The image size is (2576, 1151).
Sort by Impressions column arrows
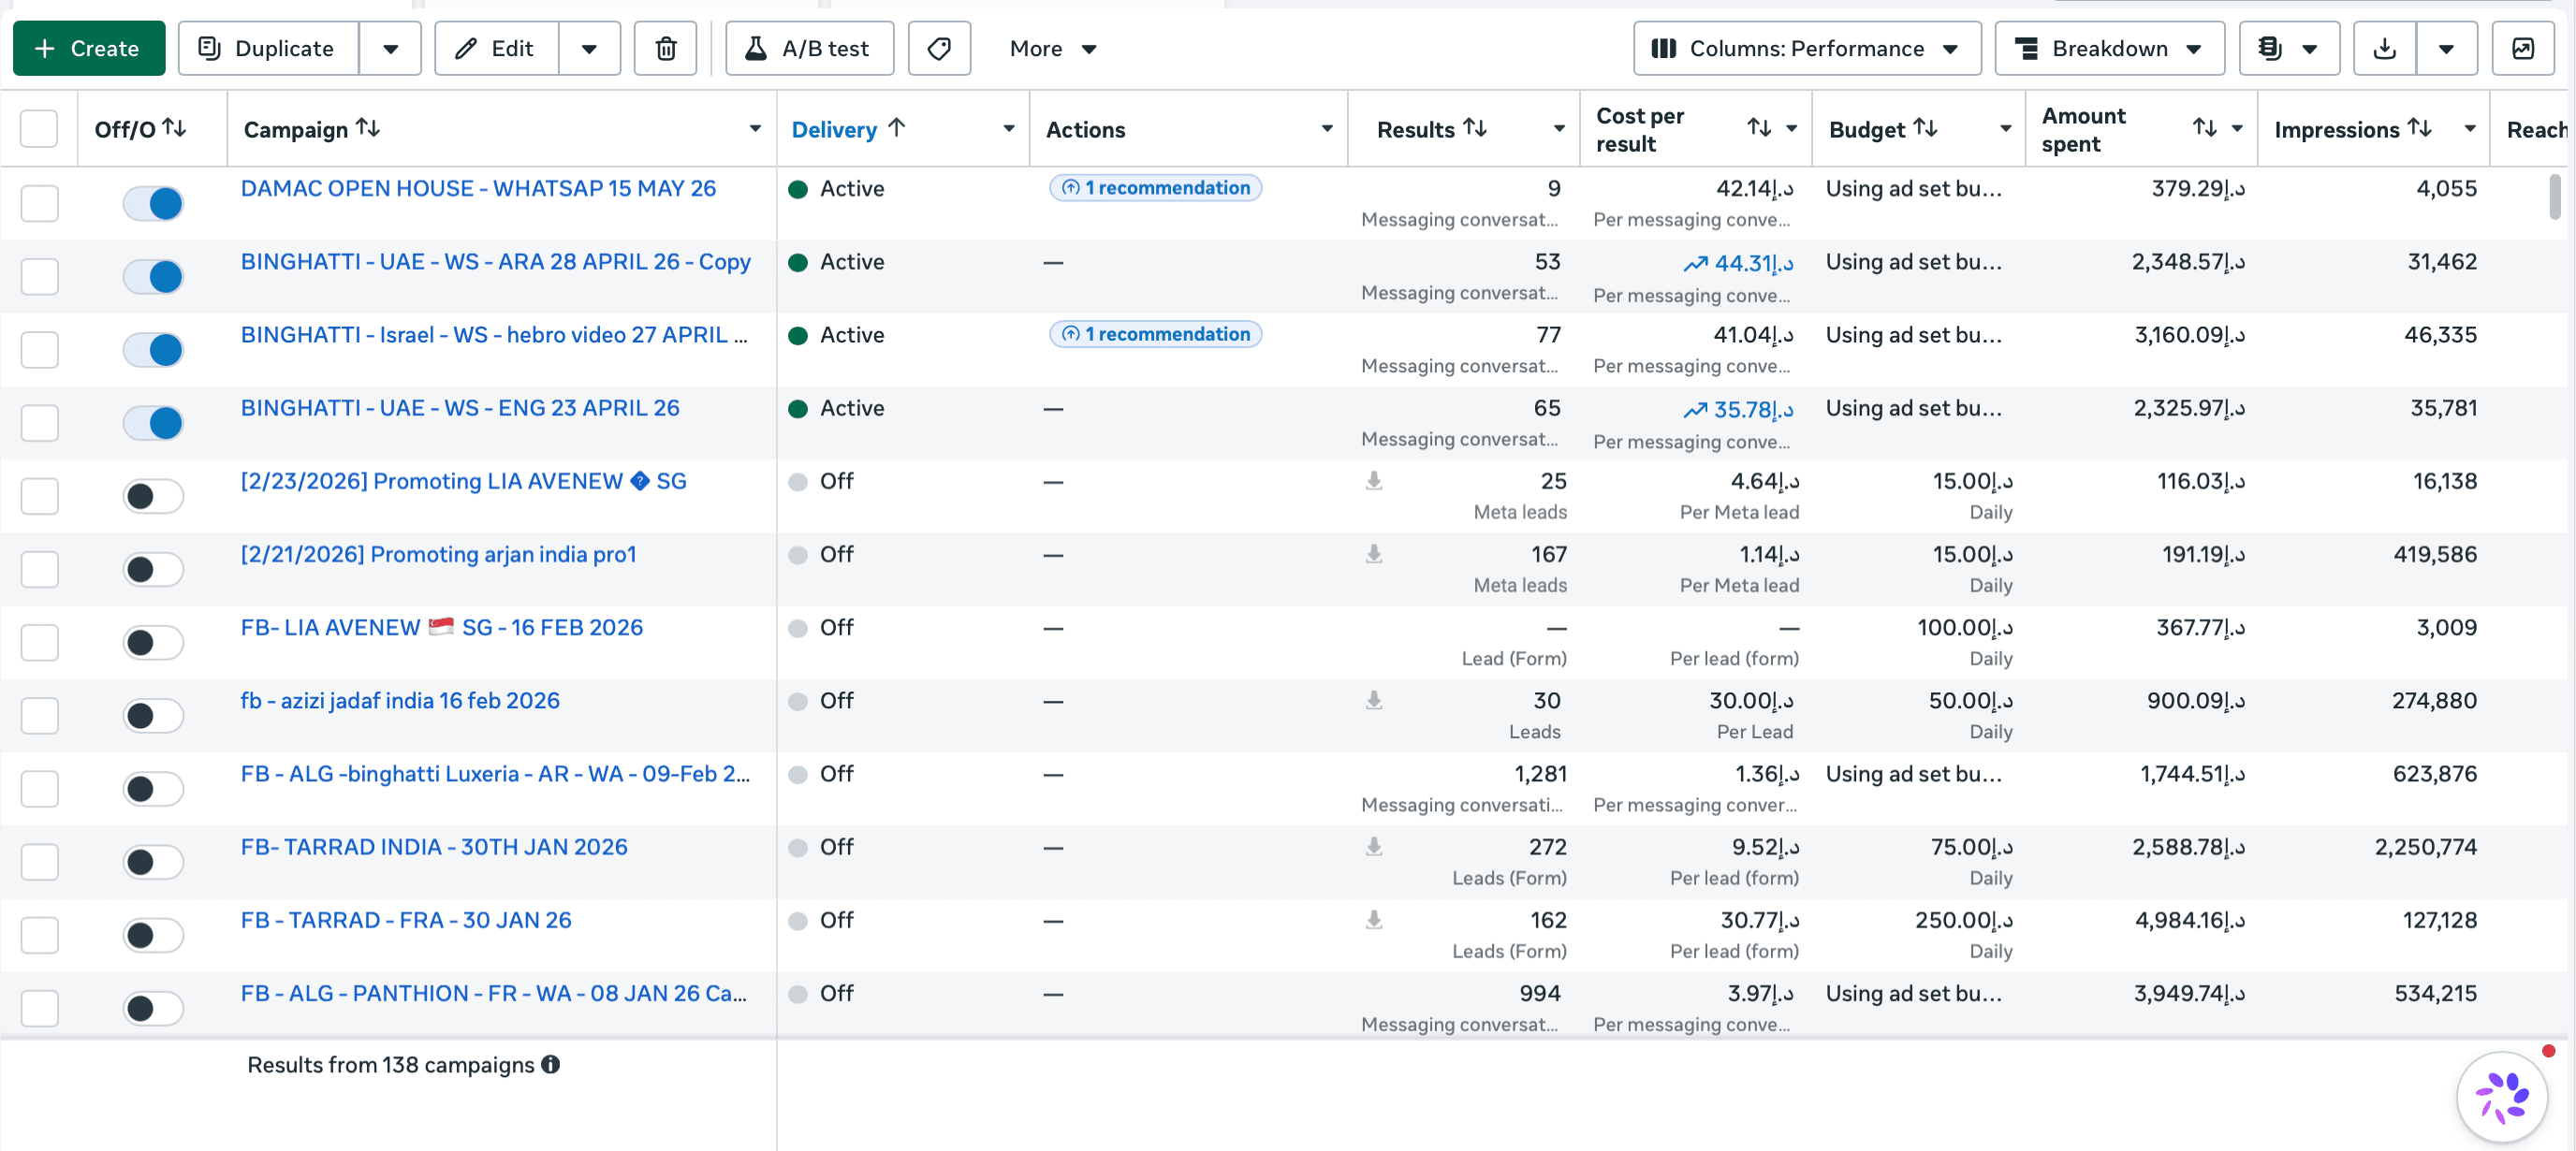(x=2419, y=128)
